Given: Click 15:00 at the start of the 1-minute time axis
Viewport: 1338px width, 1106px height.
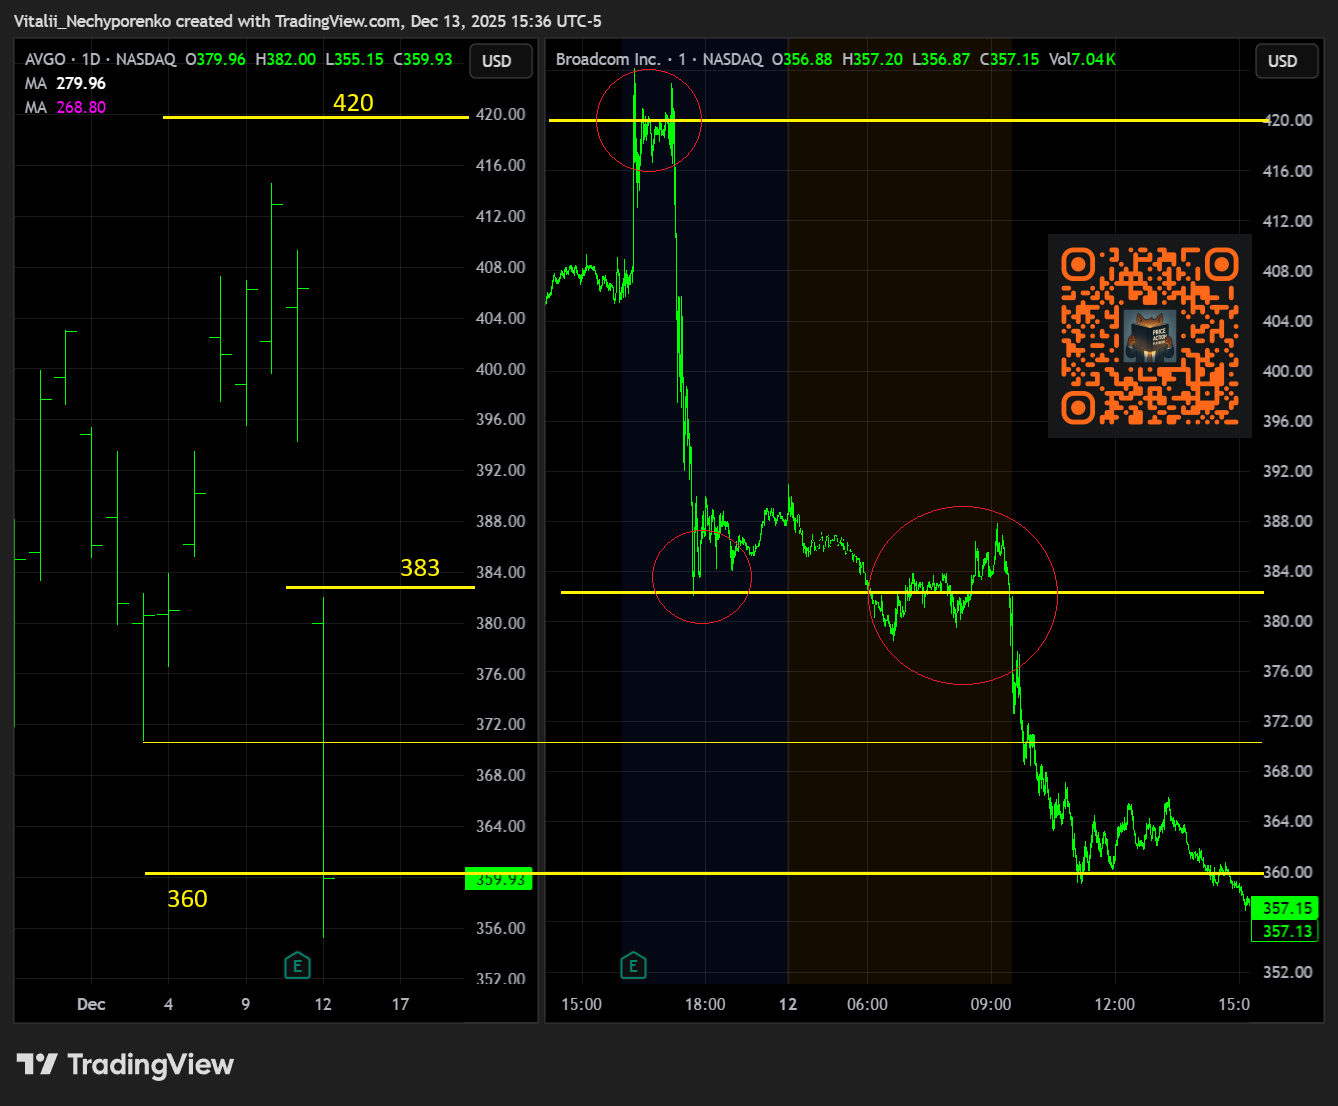Looking at the screenshot, I should tap(581, 1004).
